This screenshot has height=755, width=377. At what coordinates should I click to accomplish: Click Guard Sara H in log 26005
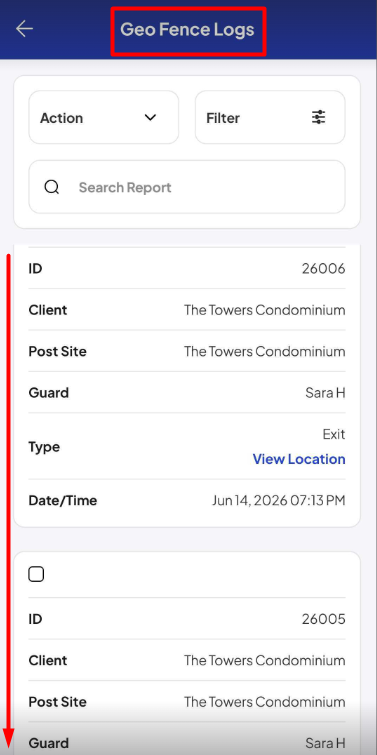point(325,743)
